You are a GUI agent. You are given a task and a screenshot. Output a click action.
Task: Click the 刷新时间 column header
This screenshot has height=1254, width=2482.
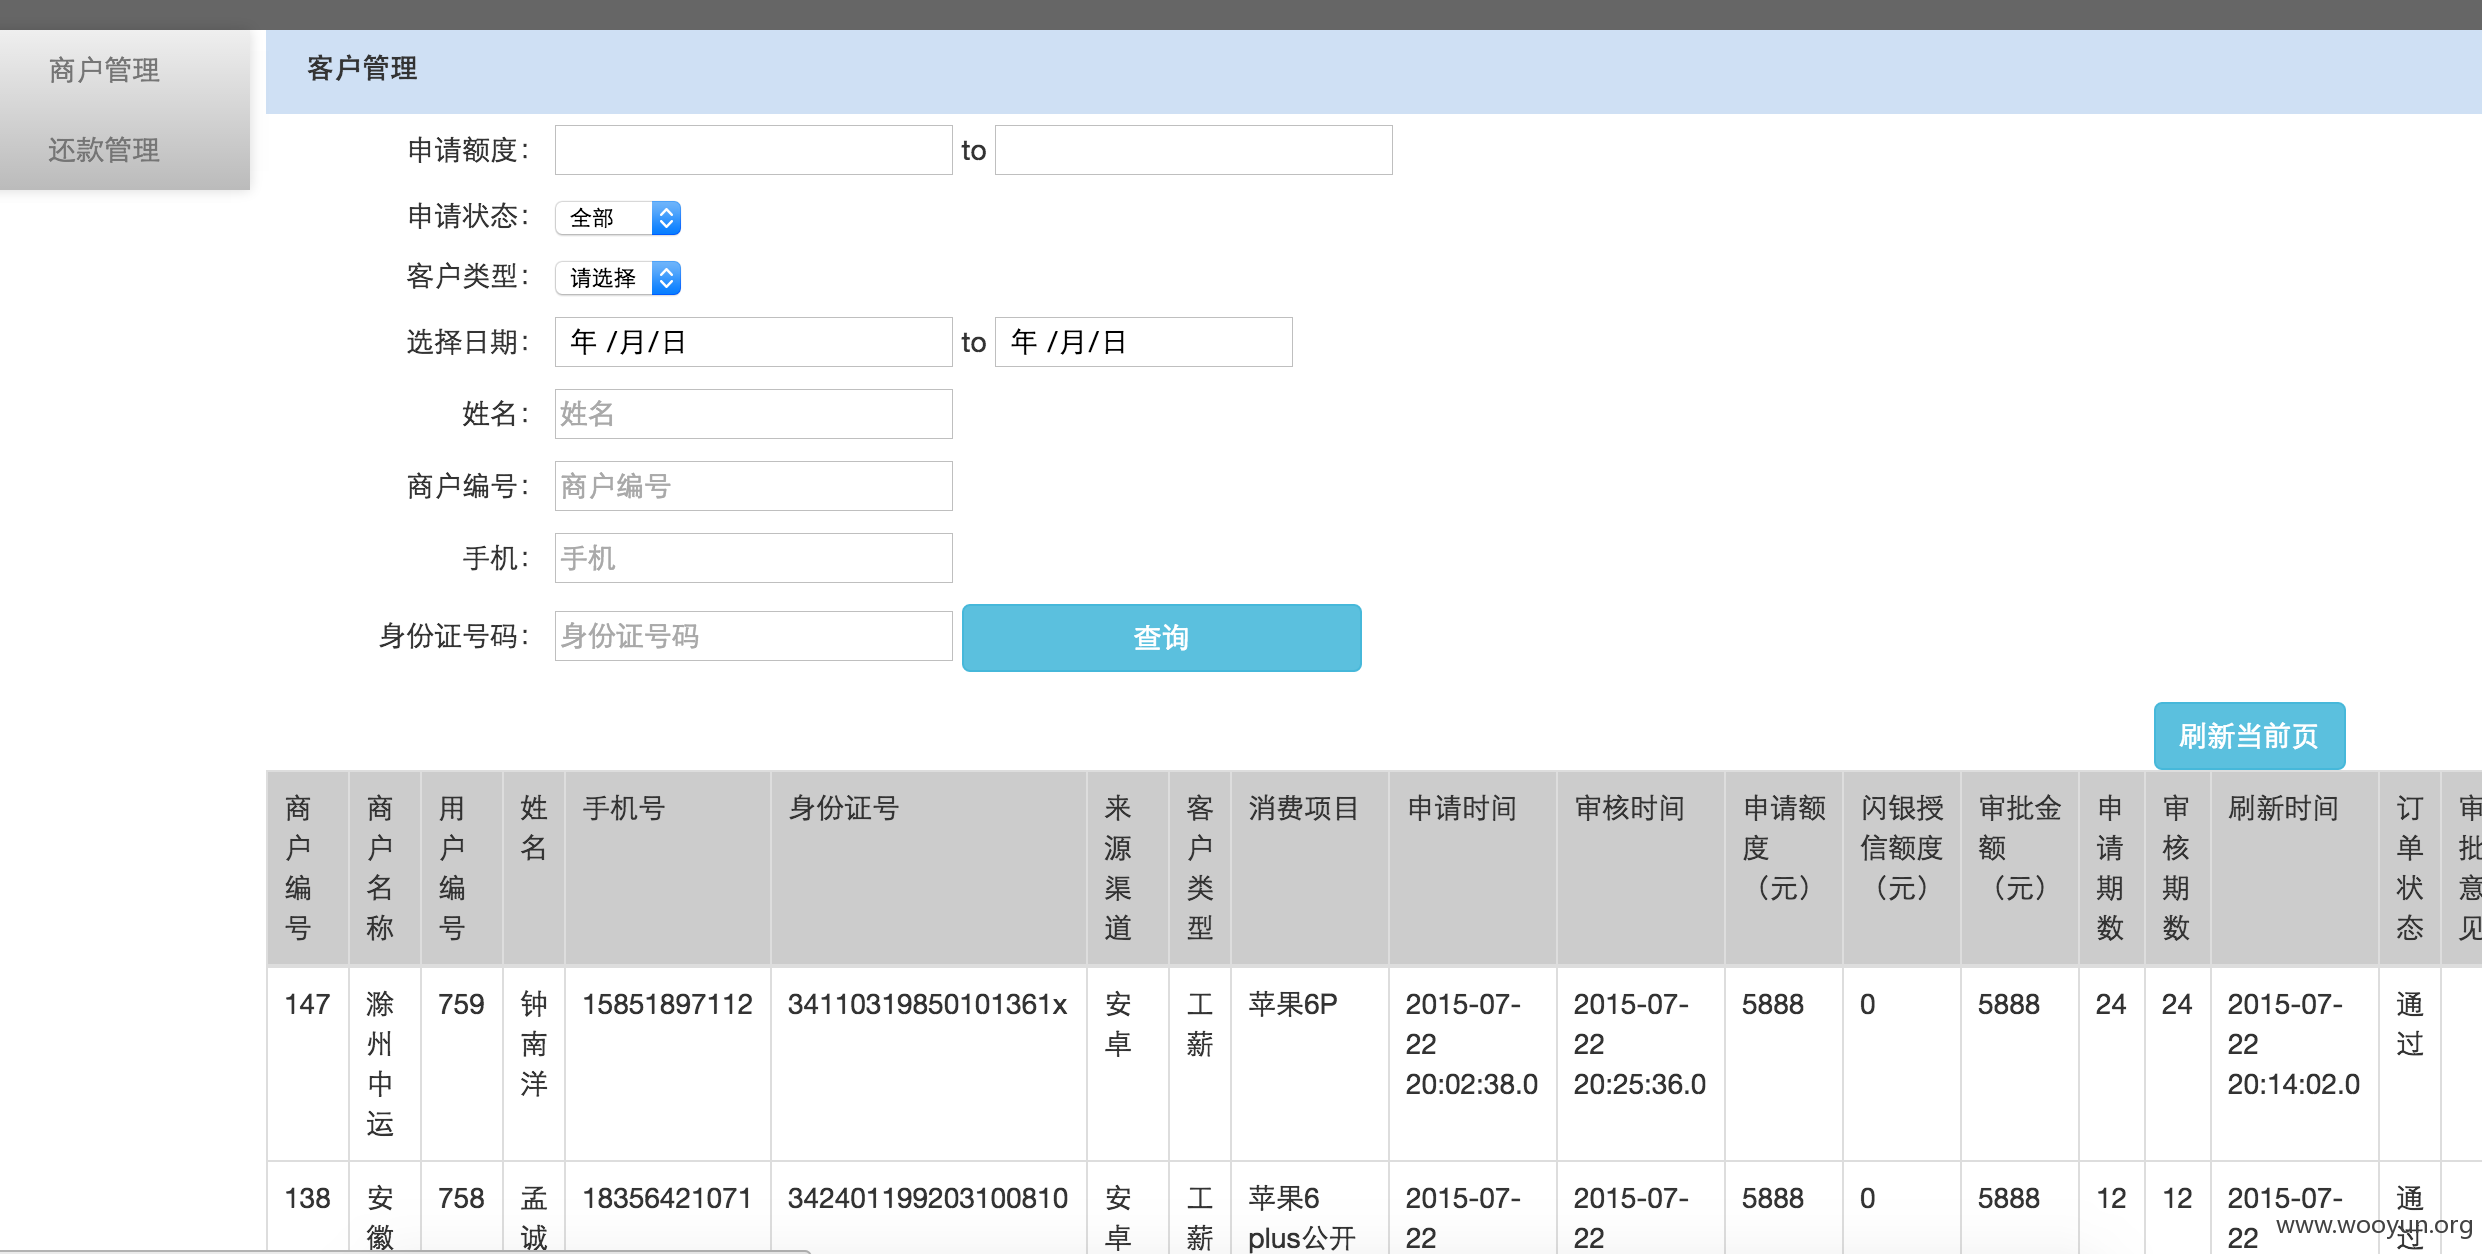tap(2294, 867)
